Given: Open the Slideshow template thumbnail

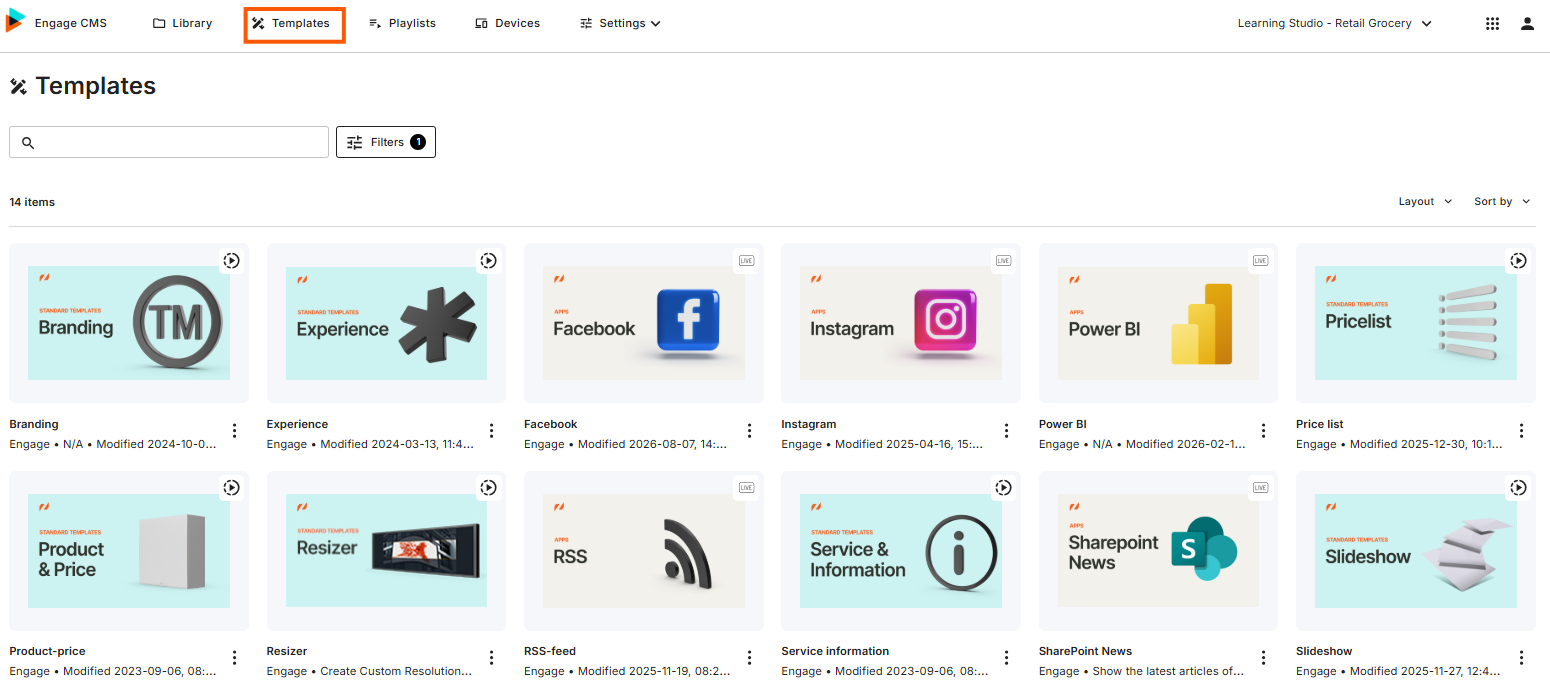Looking at the screenshot, I should (1416, 550).
